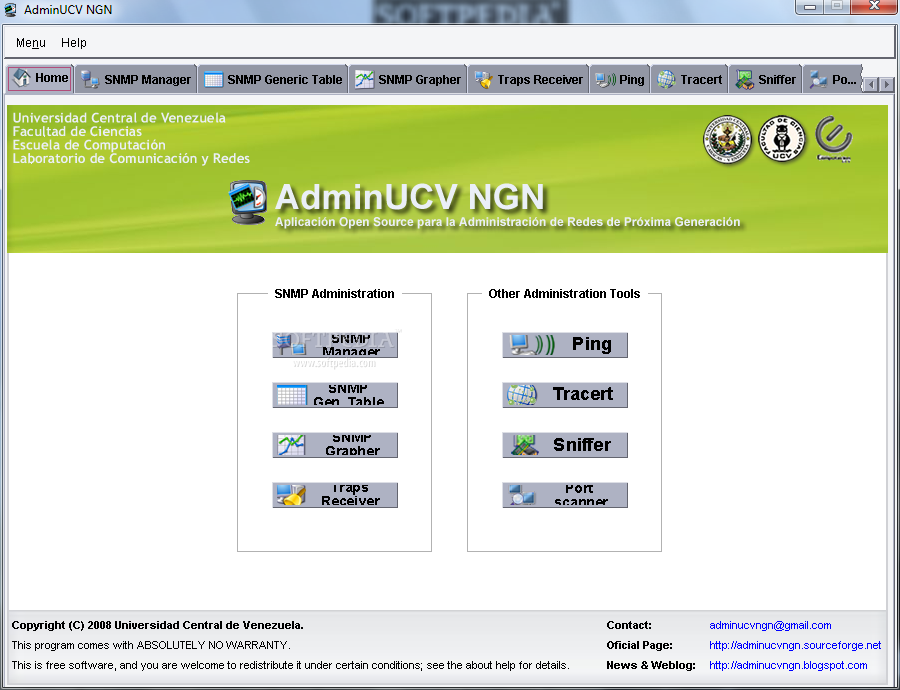
Task: Click the globe icon on Tracert tab
Action: pos(666,80)
